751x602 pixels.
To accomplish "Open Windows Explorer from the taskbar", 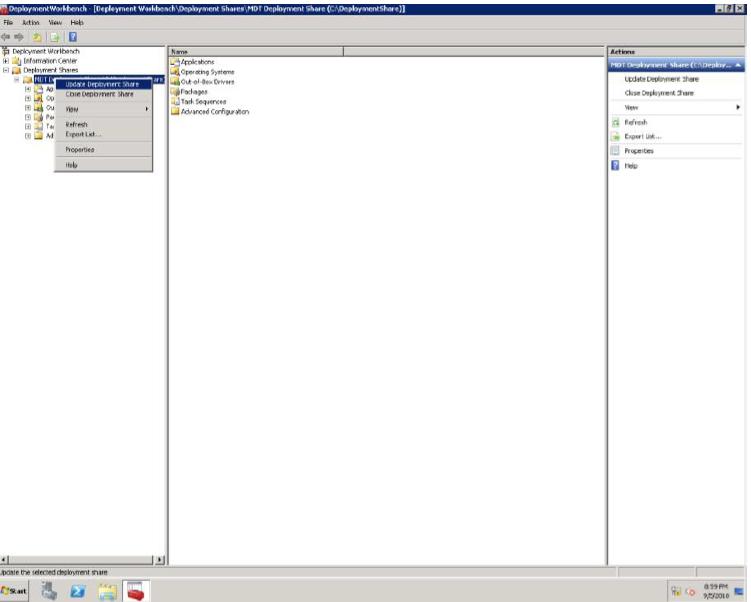I will pyautogui.click(x=107, y=591).
